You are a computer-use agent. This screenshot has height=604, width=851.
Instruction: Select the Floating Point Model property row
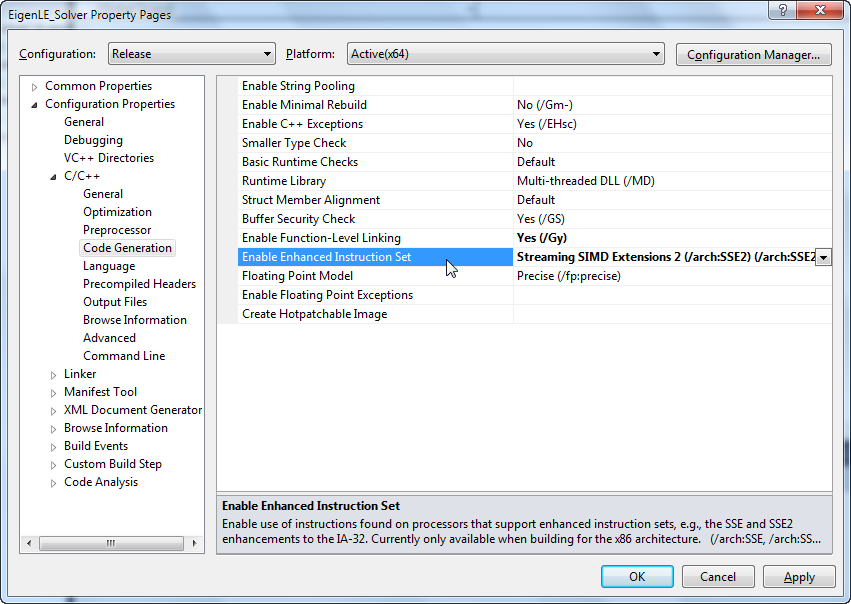297,276
